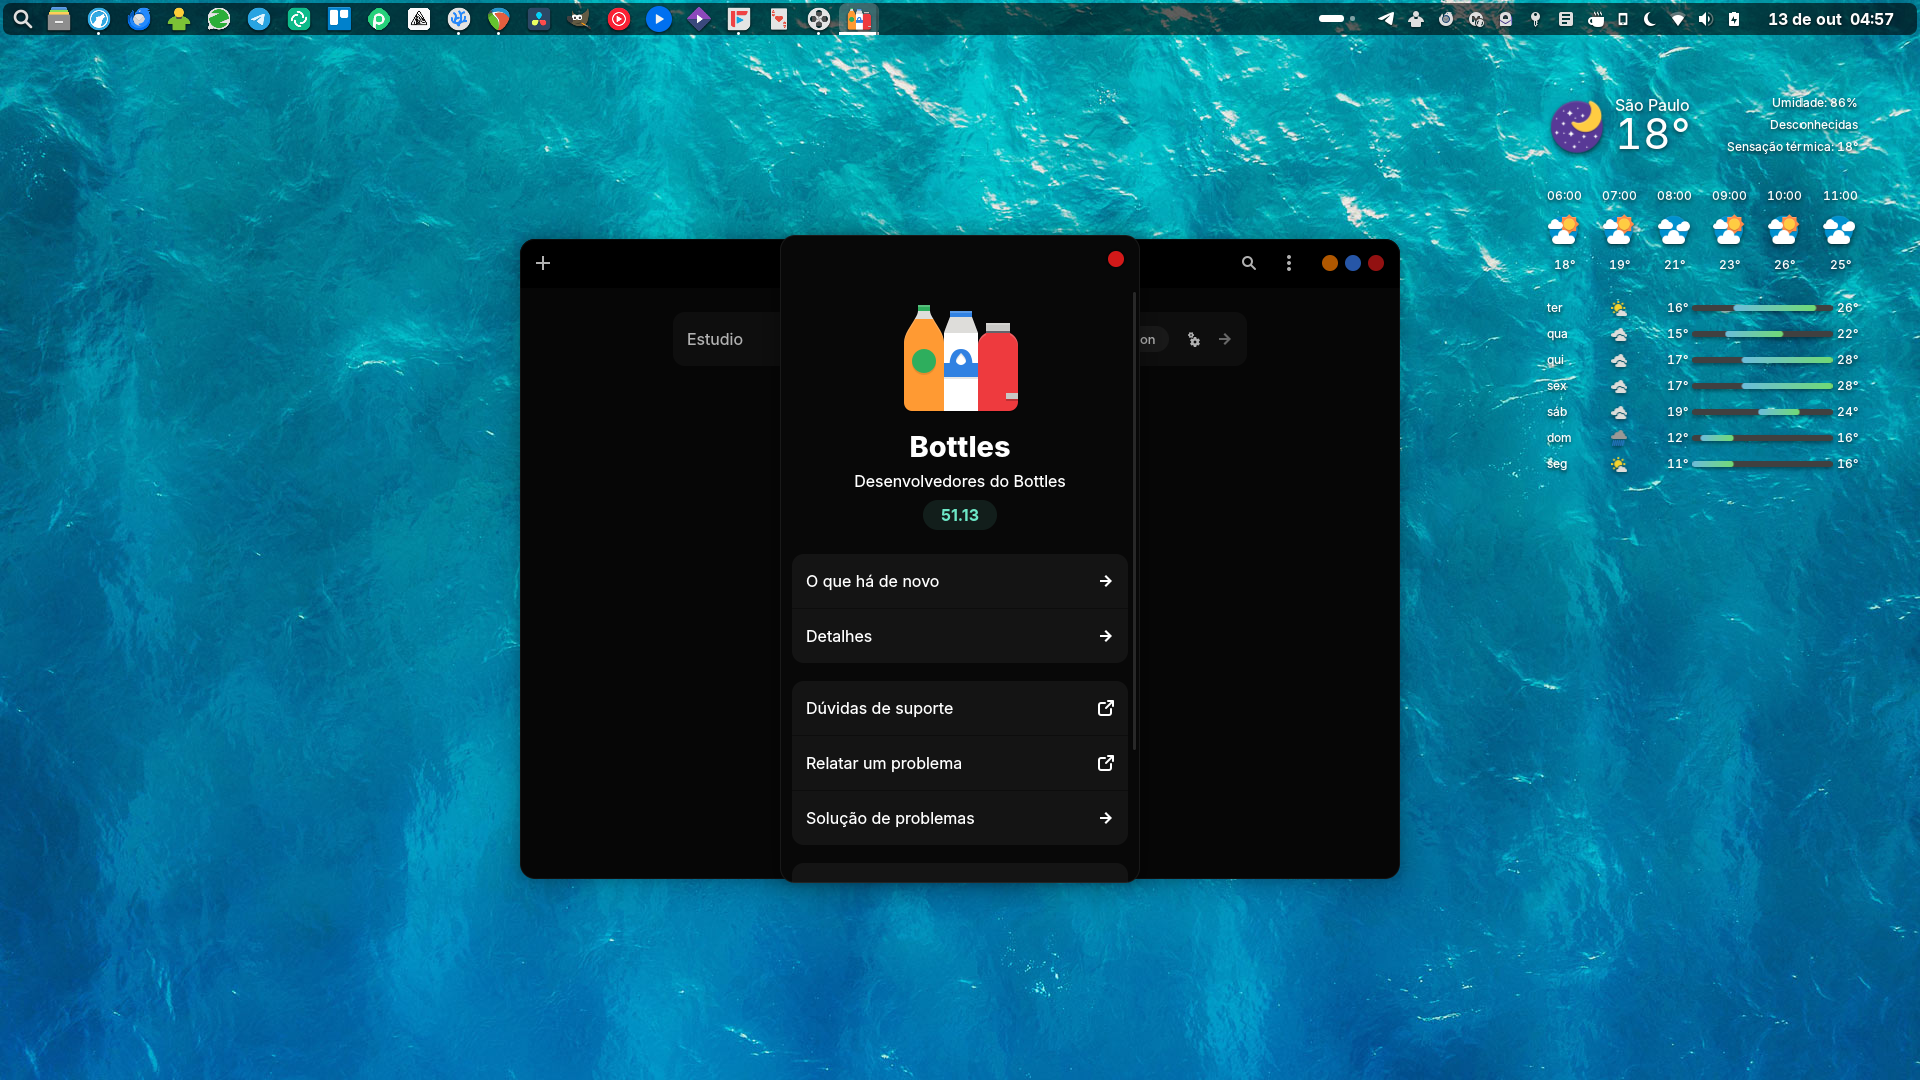
Task: Launch Trello icon in the dock
Action: tap(339, 19)
